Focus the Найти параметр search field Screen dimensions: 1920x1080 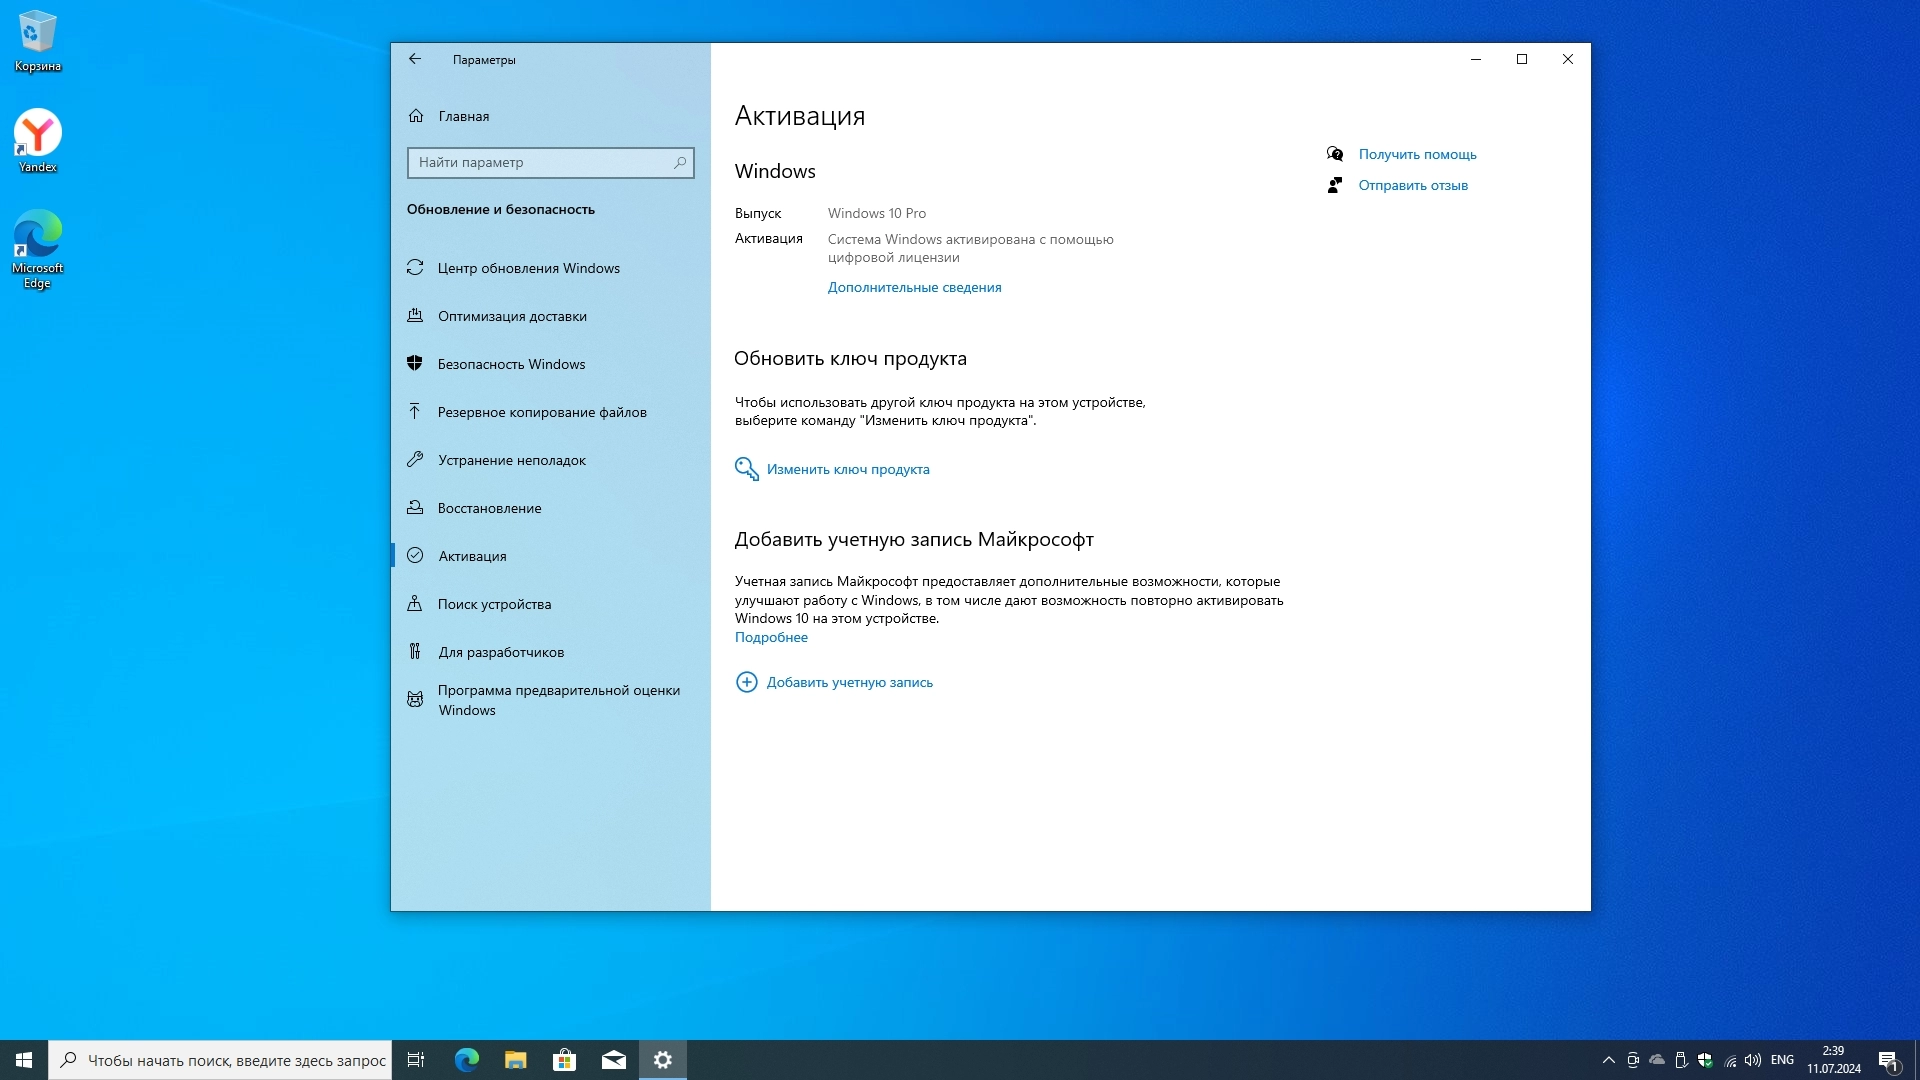[x=540, y=162]
